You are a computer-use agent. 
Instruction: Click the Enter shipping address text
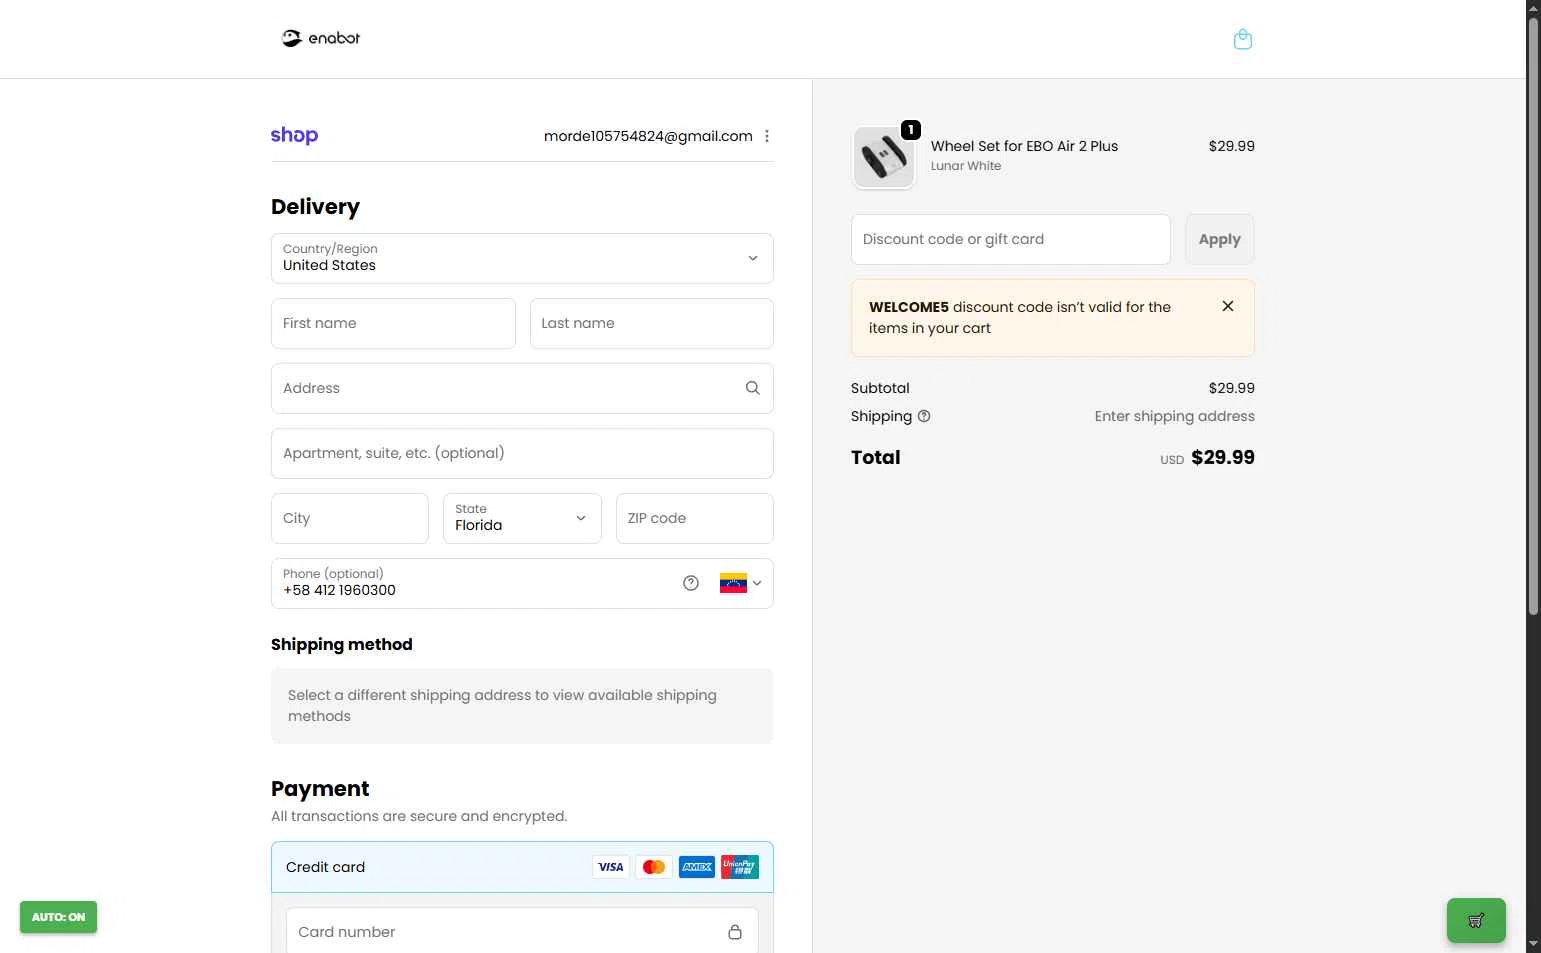point(1174,416)
